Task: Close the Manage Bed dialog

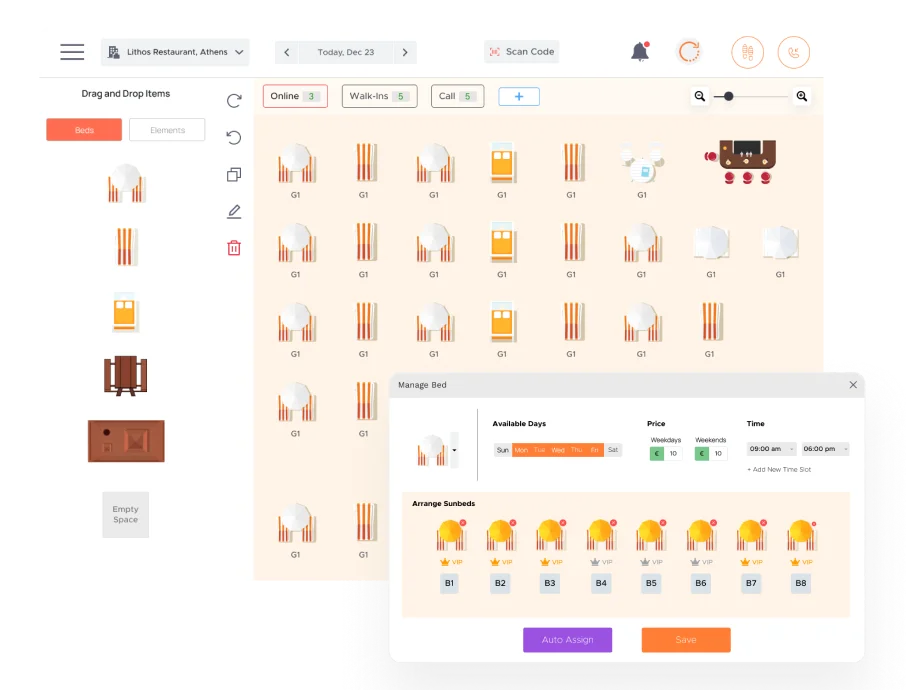Action: [853, 385]
